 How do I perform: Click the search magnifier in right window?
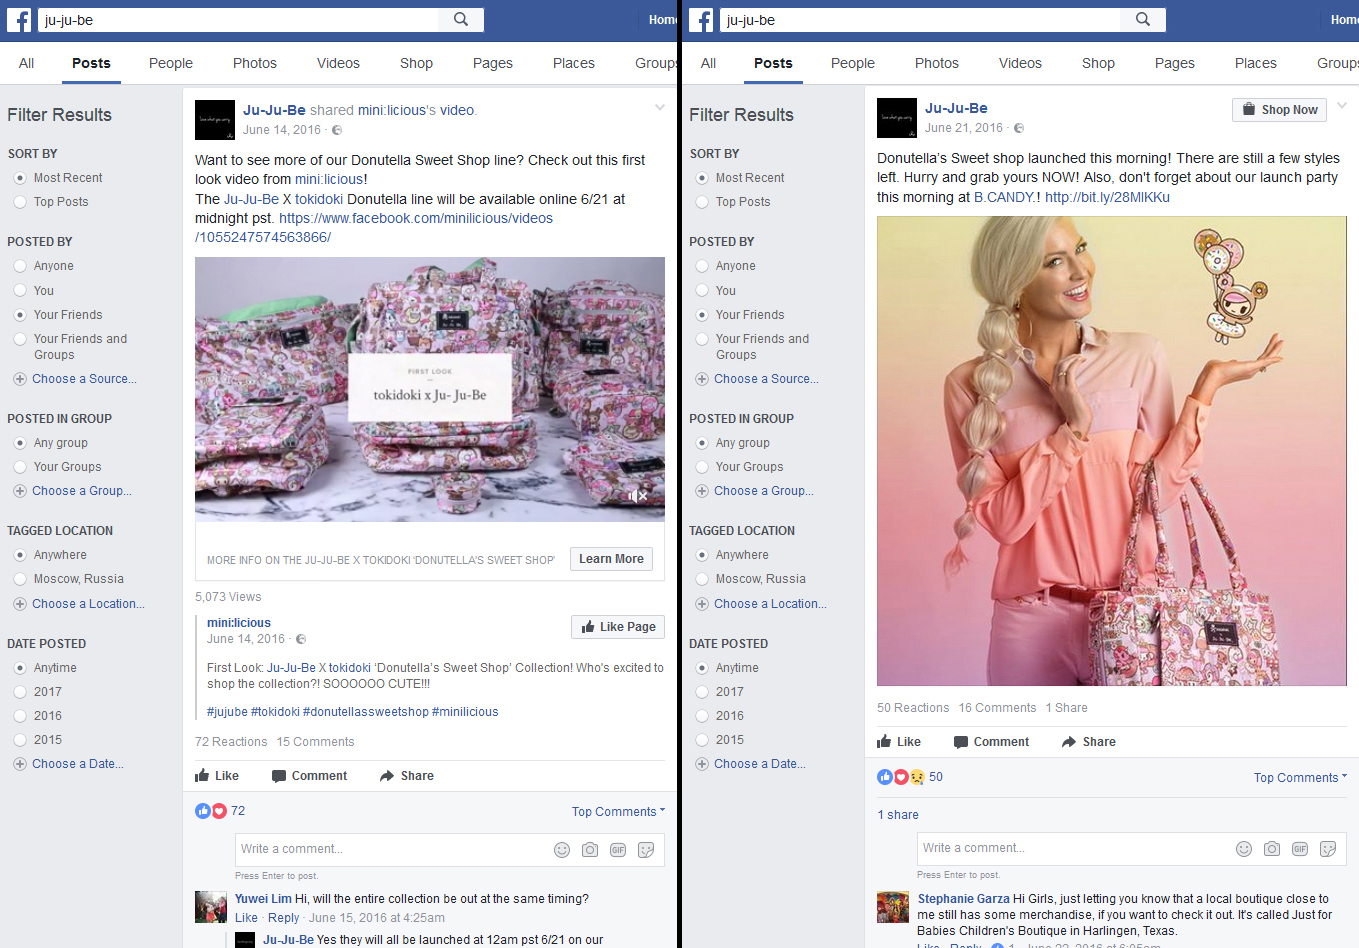point(1143,19)
